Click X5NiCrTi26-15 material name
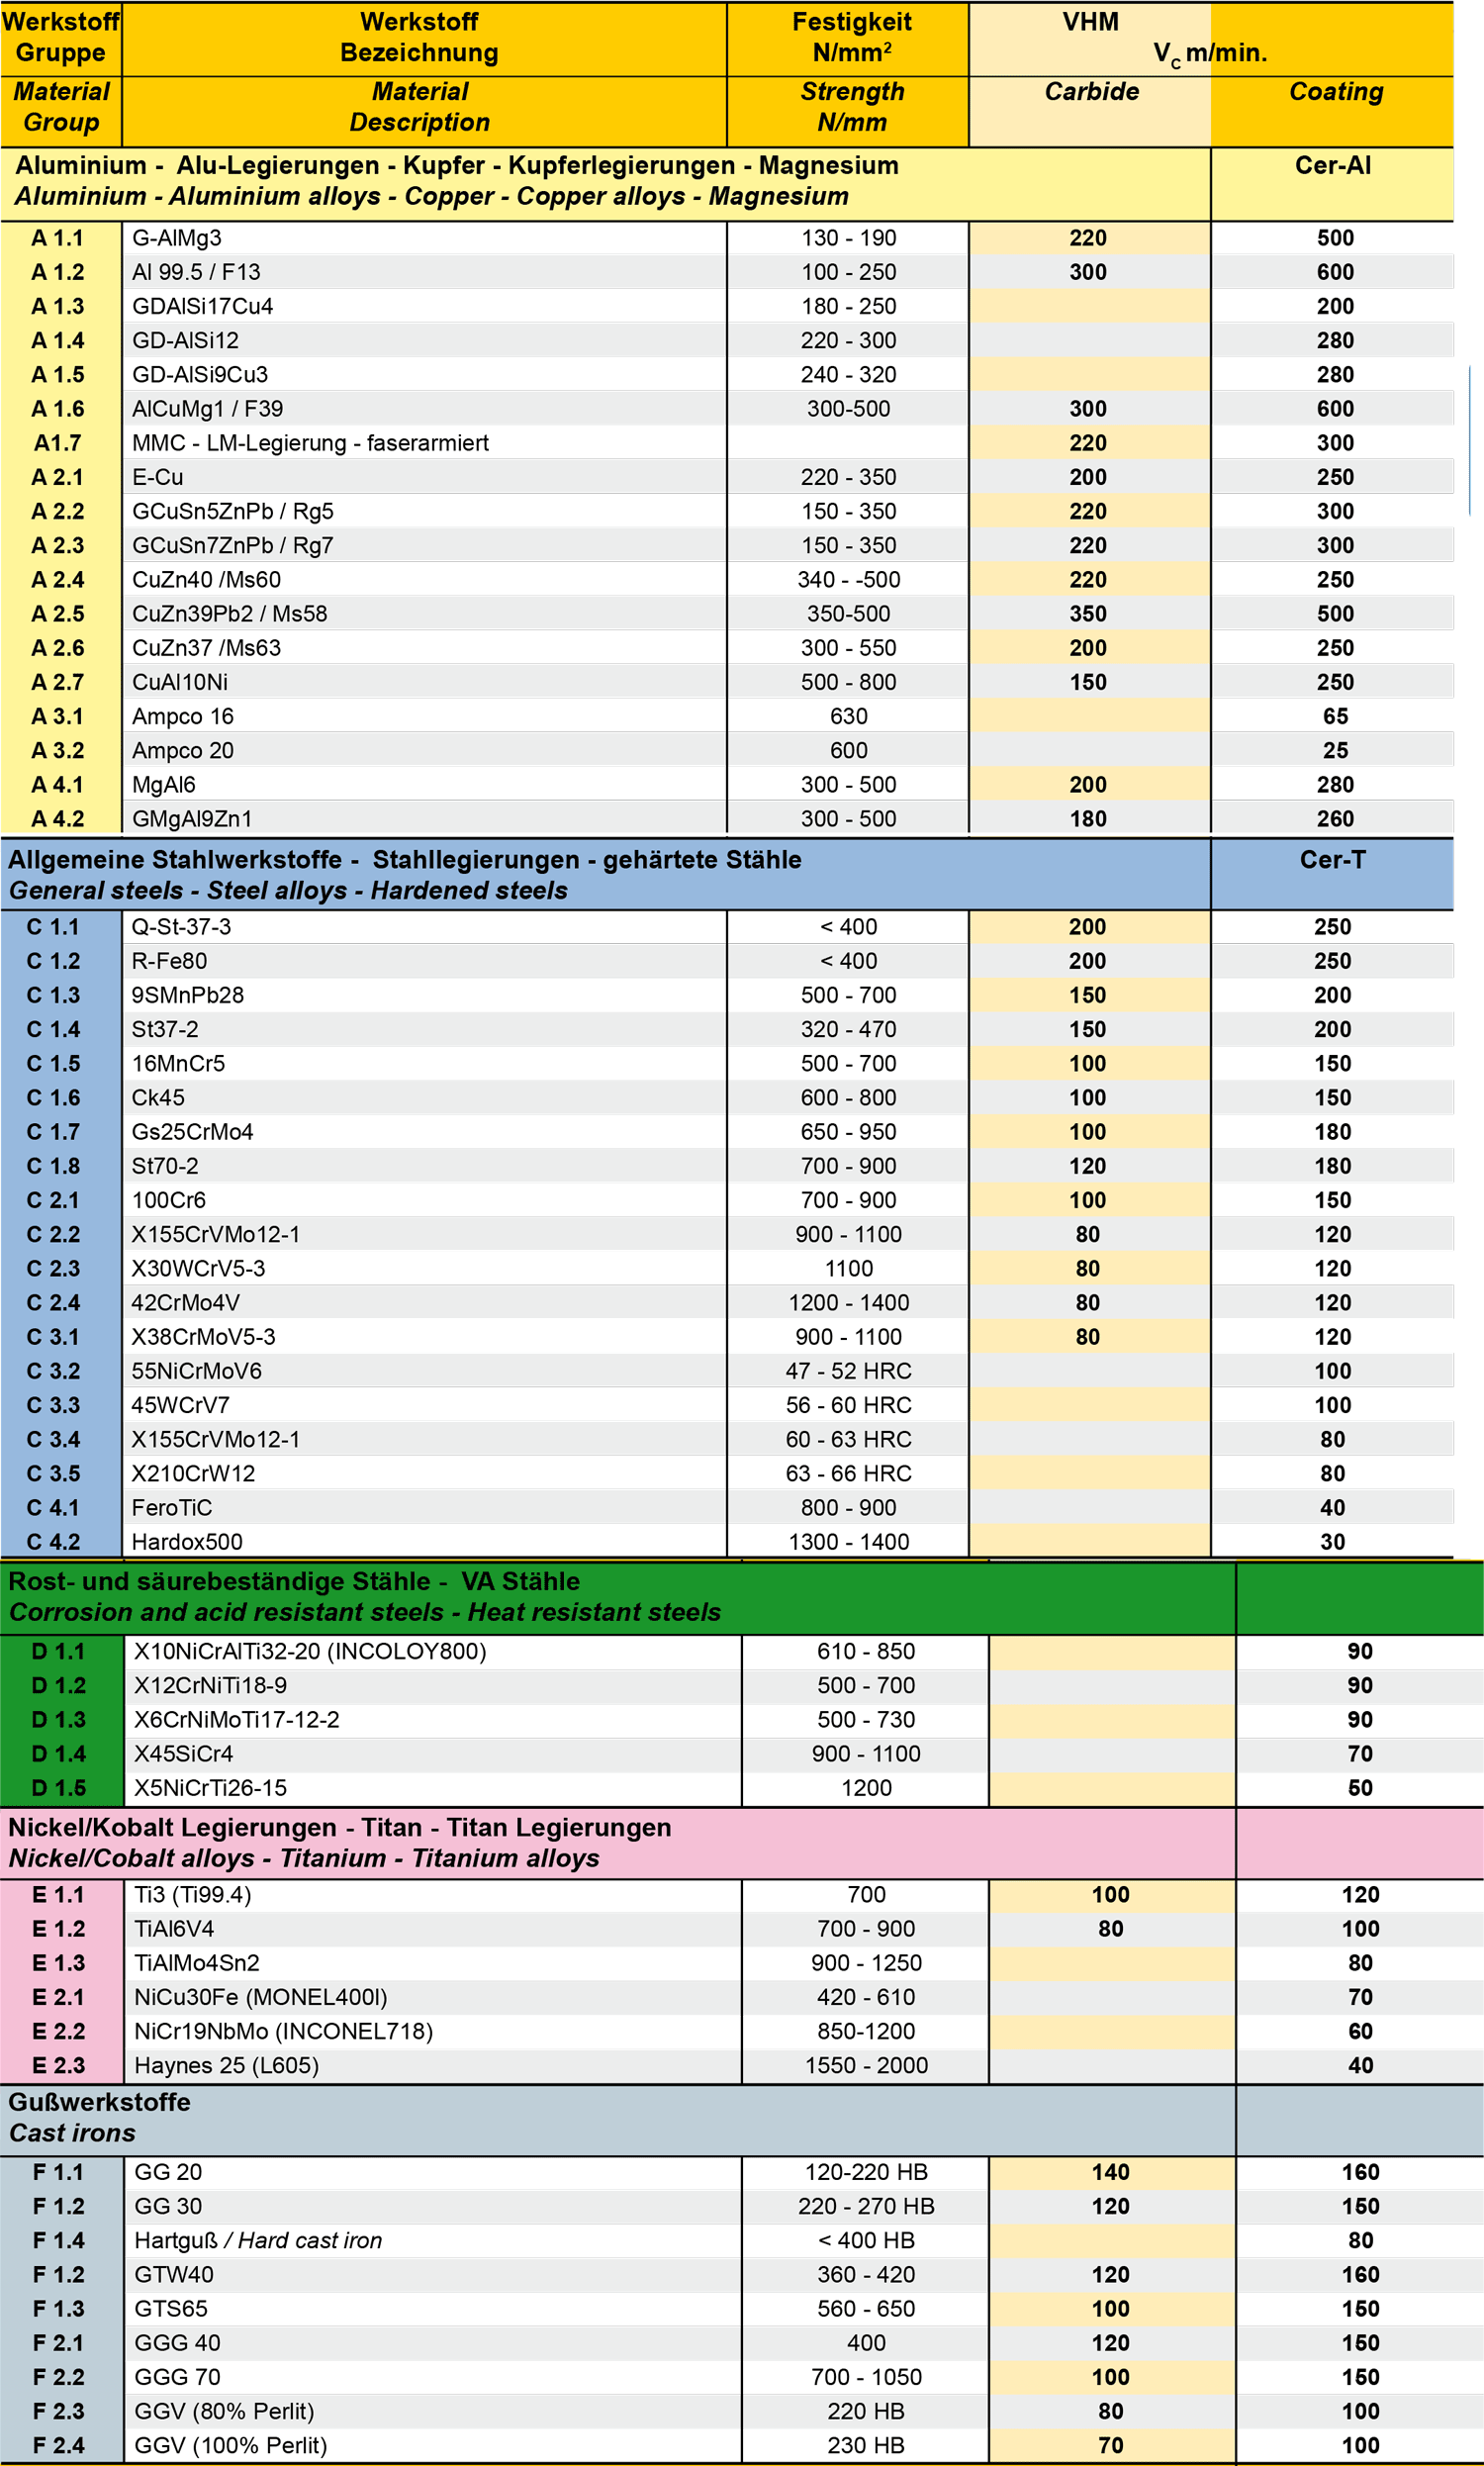Screen dimensions: 1484x2466 (210, 1787)
